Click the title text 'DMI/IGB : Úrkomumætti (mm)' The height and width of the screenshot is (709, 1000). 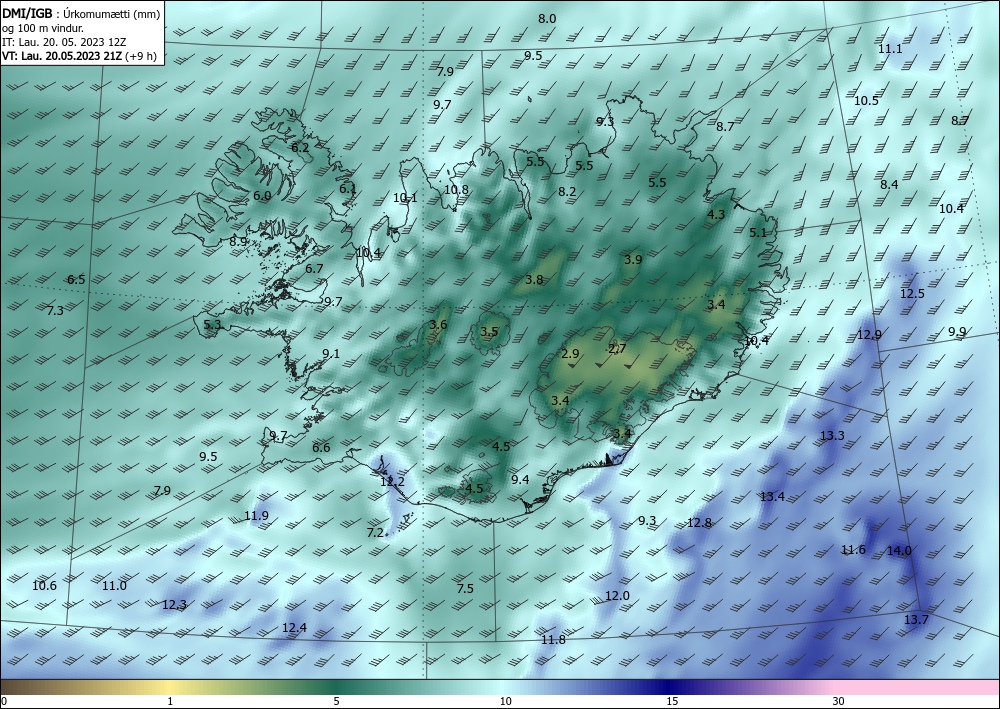point(81,13)
